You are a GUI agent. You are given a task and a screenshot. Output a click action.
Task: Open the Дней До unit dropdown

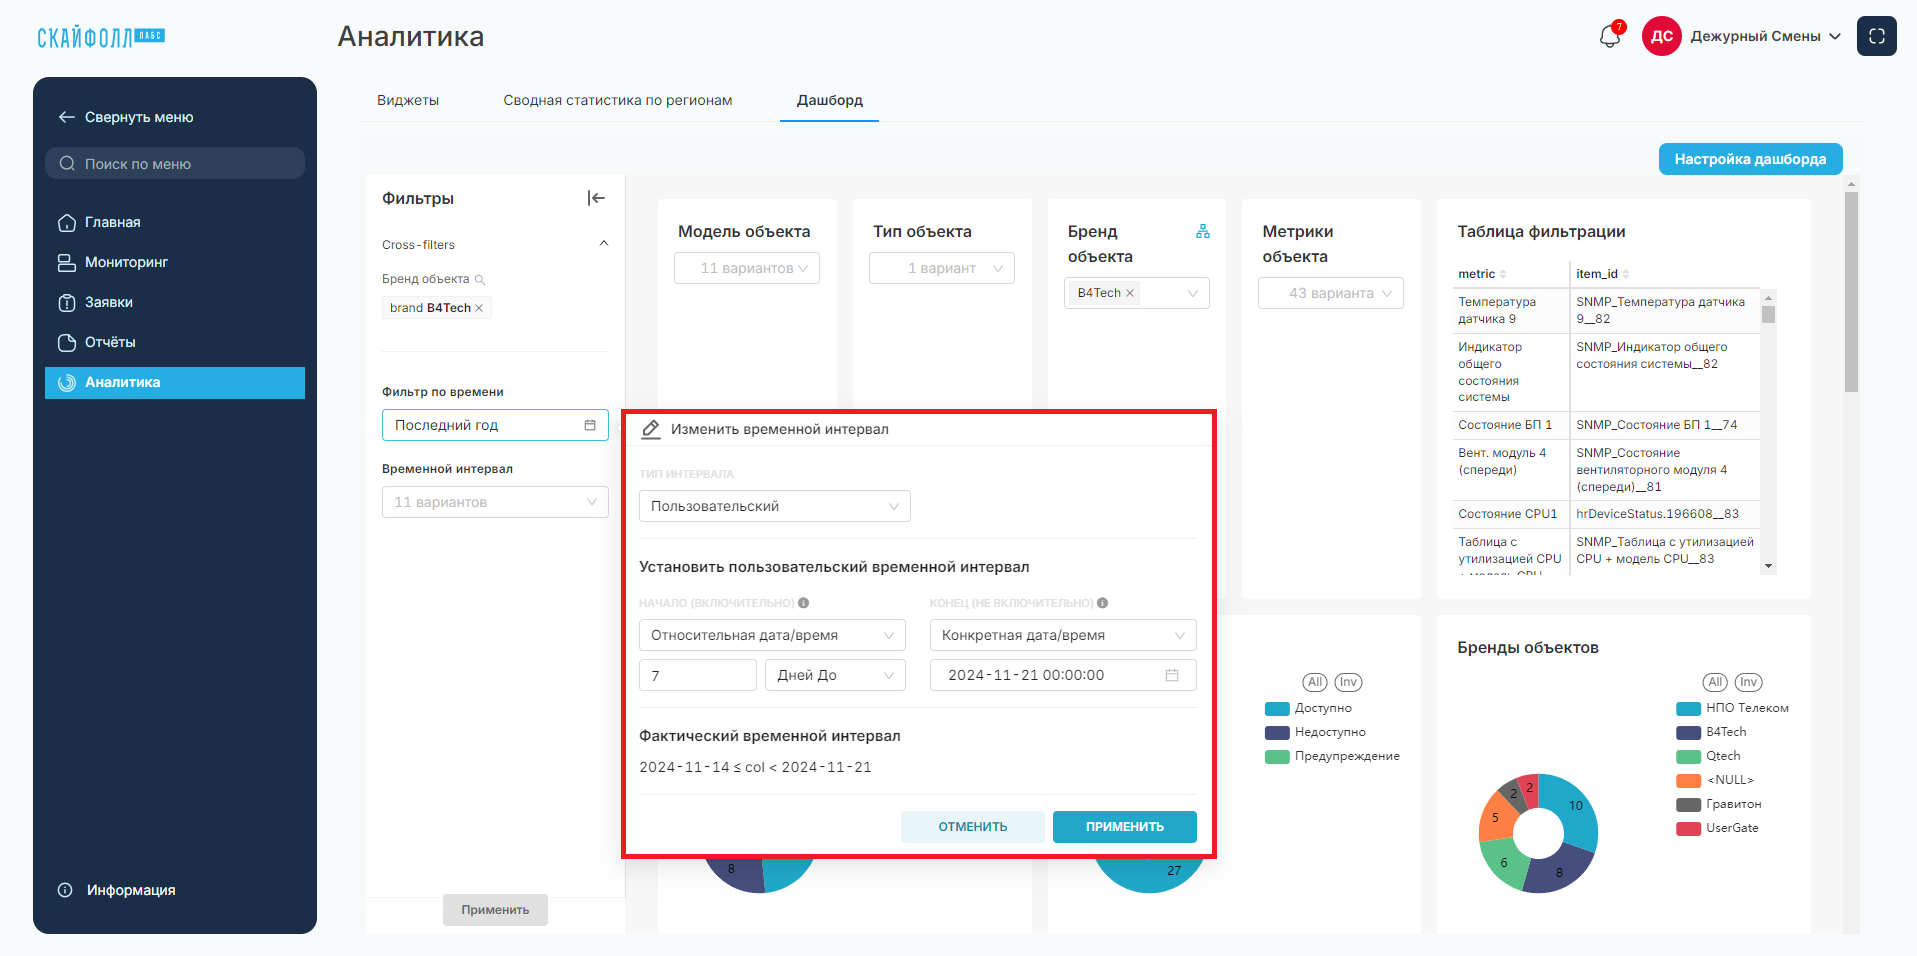point(835,675)
